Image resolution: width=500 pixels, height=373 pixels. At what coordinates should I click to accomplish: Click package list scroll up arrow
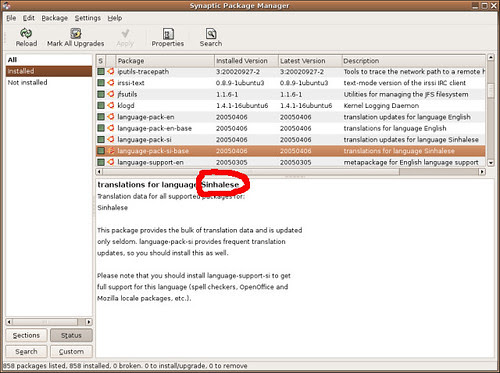coord(491,57)
